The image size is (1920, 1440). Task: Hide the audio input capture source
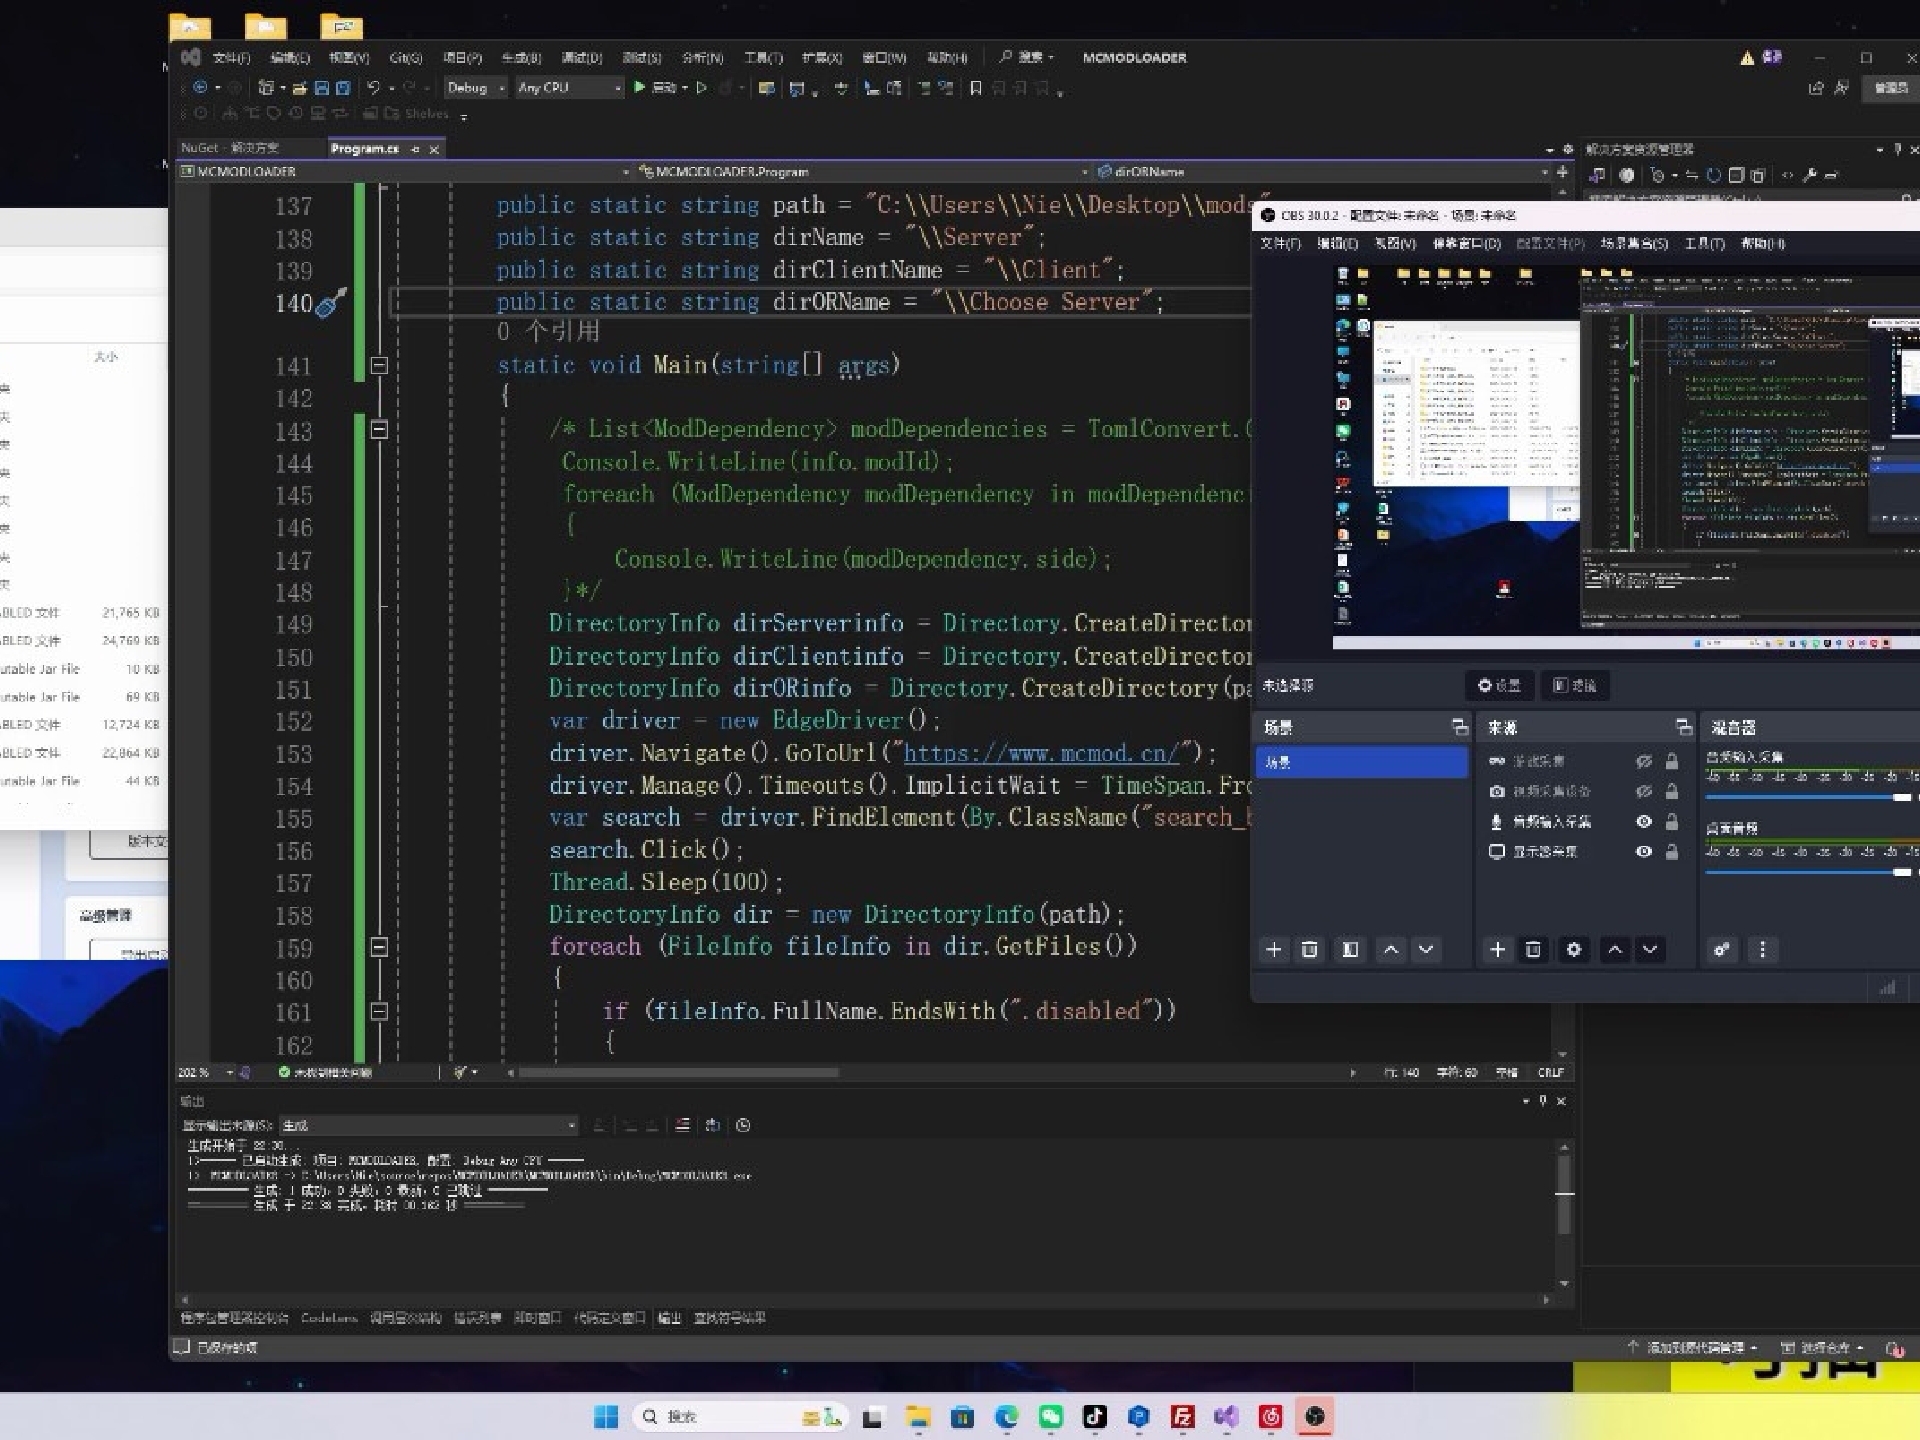click(x=1643, y=821)
